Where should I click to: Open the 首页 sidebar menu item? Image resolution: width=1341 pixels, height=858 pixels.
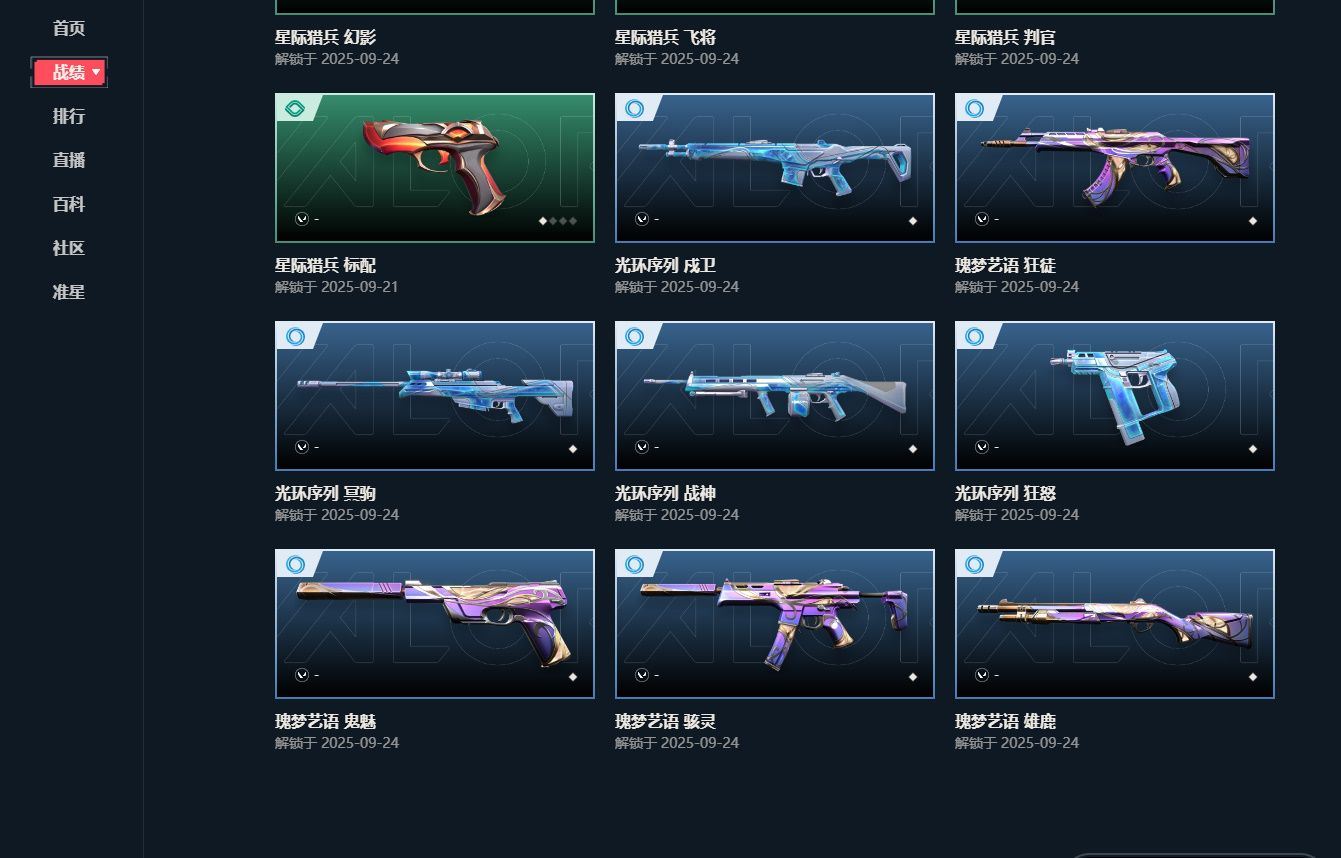pyautogui.click(x=69, y=28)
